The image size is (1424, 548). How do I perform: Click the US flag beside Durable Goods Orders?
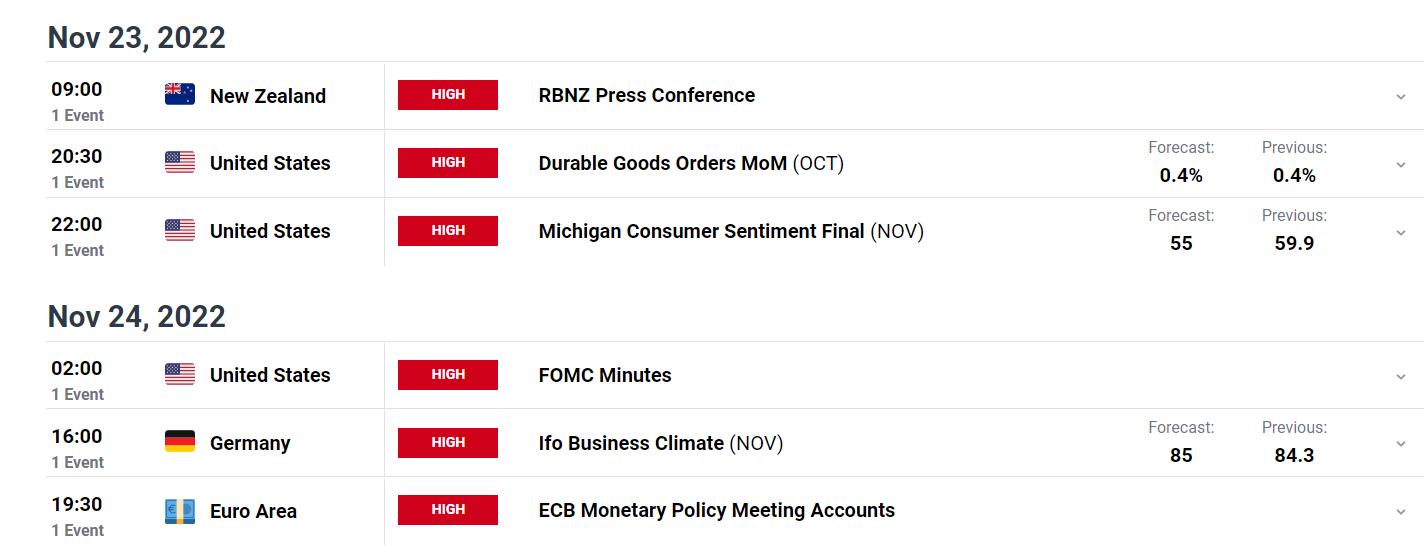coord(180,163)
